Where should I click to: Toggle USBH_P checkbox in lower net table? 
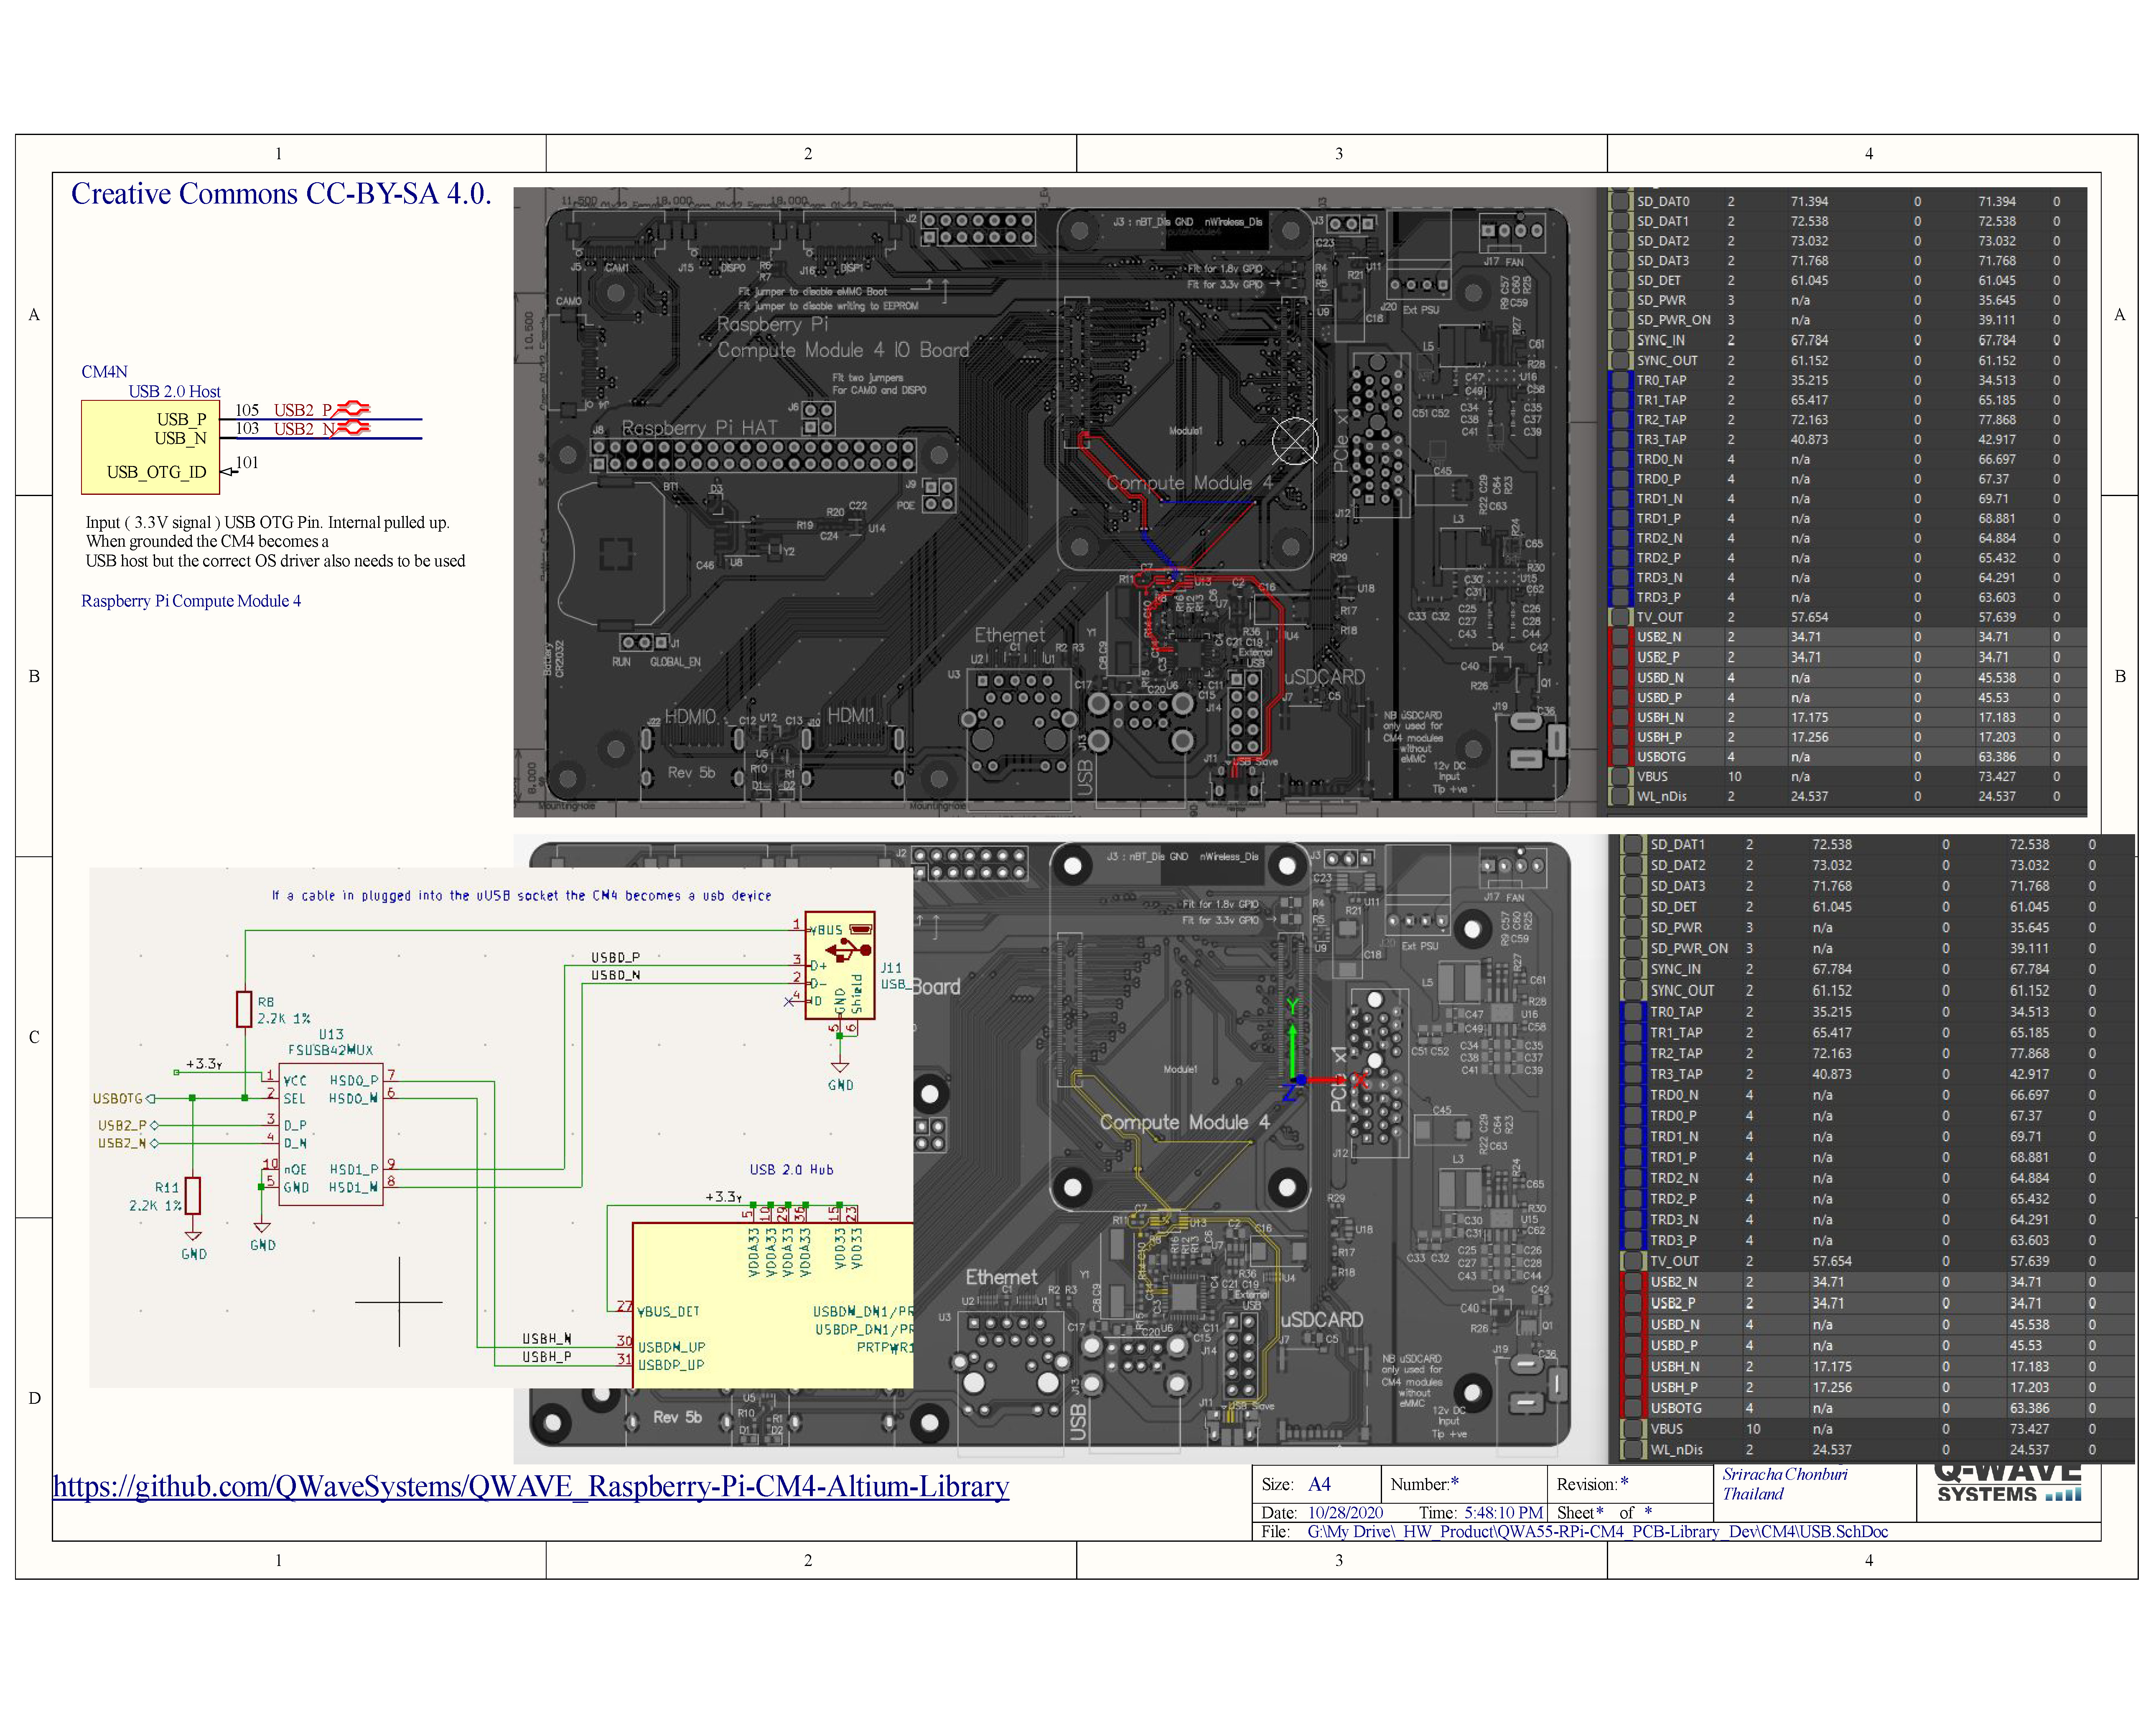(x=1633, y=1387)
